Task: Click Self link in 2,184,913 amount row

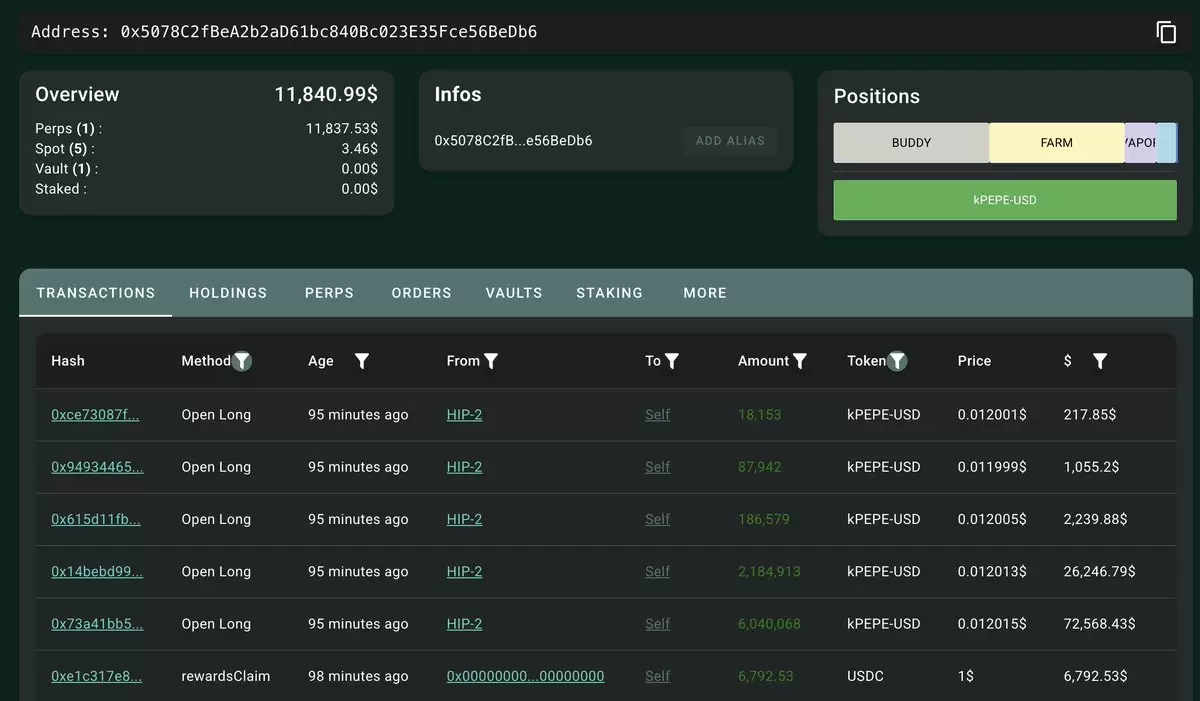Action: point(657,572)
